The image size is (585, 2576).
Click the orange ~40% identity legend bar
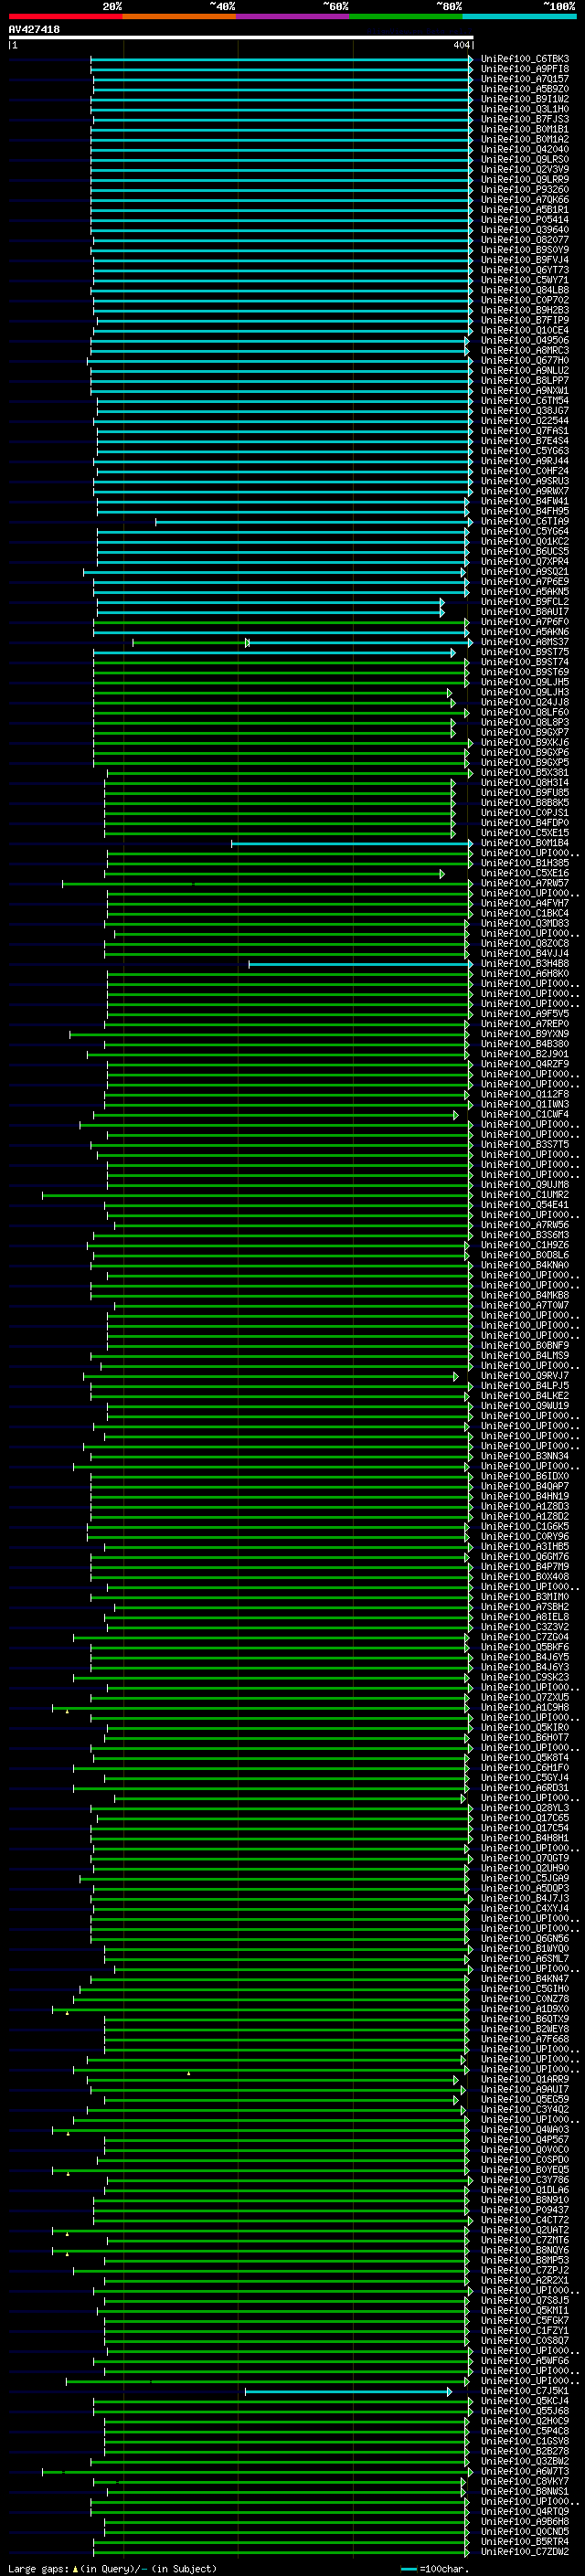[x=179, y=16]
